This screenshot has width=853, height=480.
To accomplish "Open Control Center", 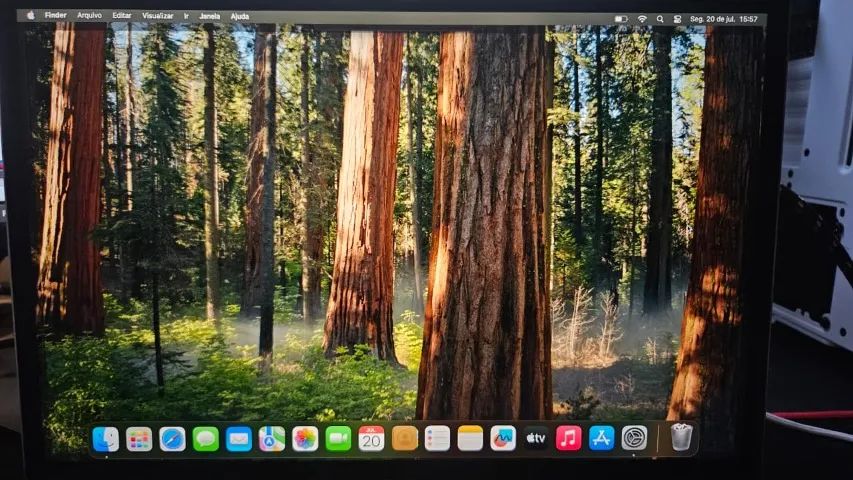I will tap(677, 19).
